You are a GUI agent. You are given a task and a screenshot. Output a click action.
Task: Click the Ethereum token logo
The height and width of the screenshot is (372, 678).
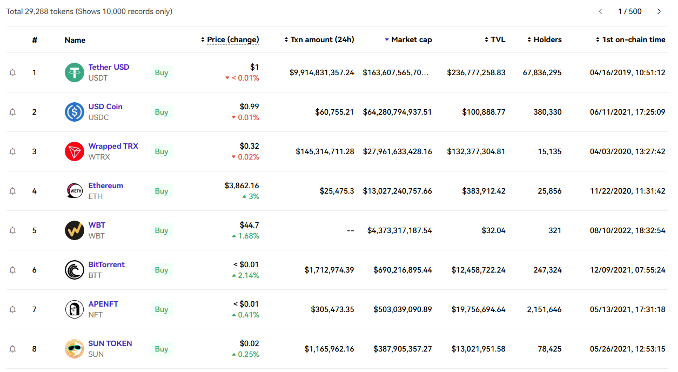coord(74,191)
